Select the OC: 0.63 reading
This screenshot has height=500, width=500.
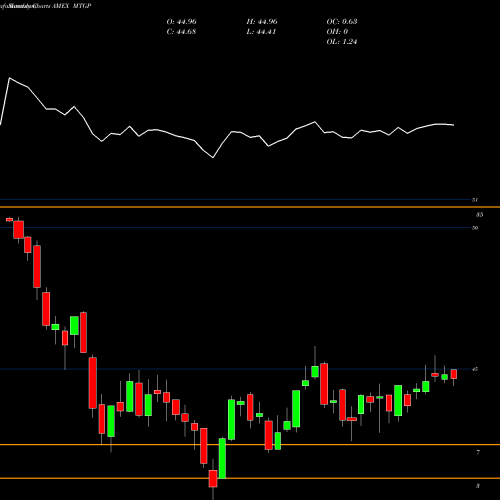(x=342, y=22)
